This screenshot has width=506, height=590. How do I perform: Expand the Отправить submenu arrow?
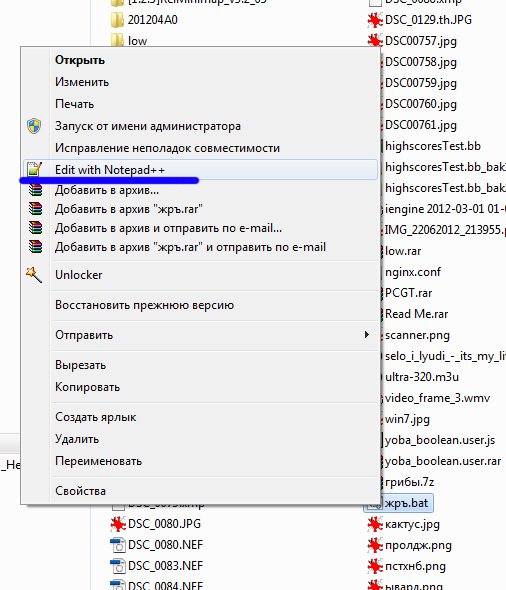(366, 335)
